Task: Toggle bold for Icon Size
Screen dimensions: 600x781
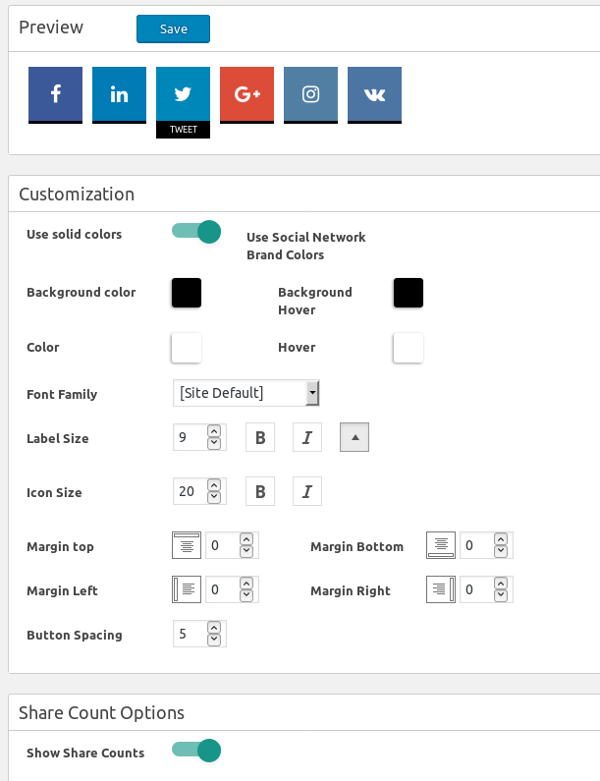Action: tap(260, 491)
